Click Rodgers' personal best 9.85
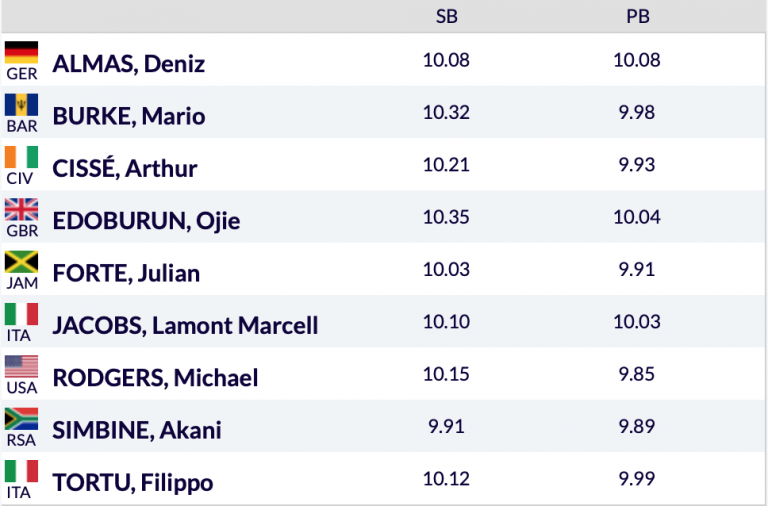This screenshot has height=506, width=768. click(x=637, y=374)
